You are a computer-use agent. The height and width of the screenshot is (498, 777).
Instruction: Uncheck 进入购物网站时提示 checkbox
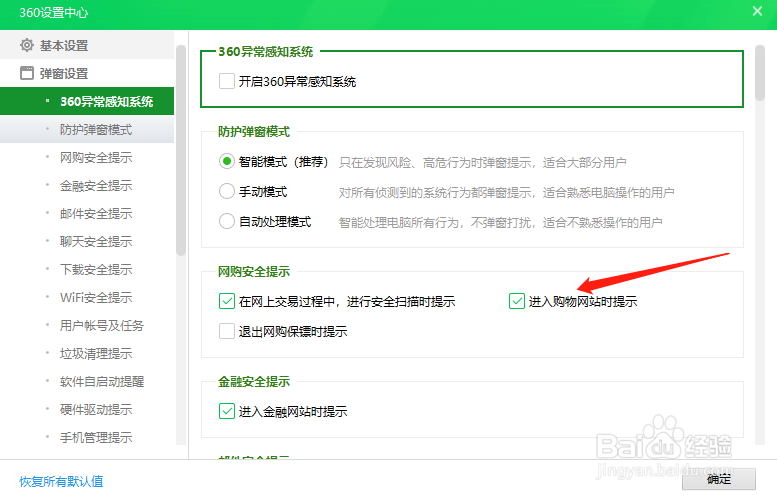point(517,301)
